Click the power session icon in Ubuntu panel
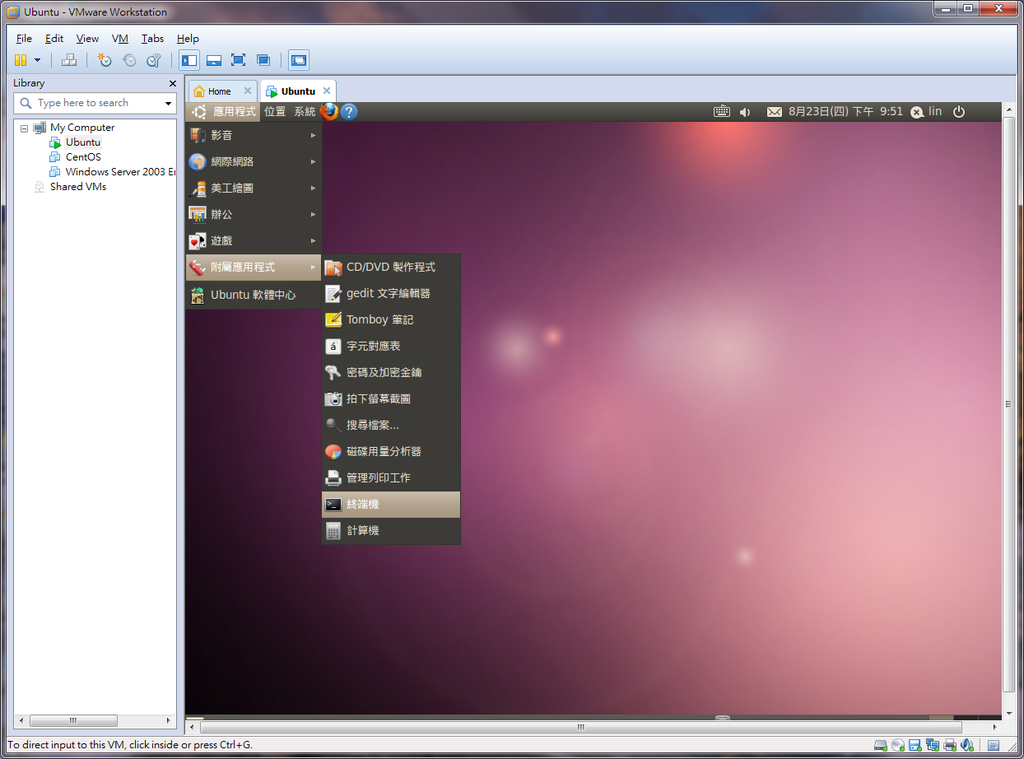 pos(959,112)
